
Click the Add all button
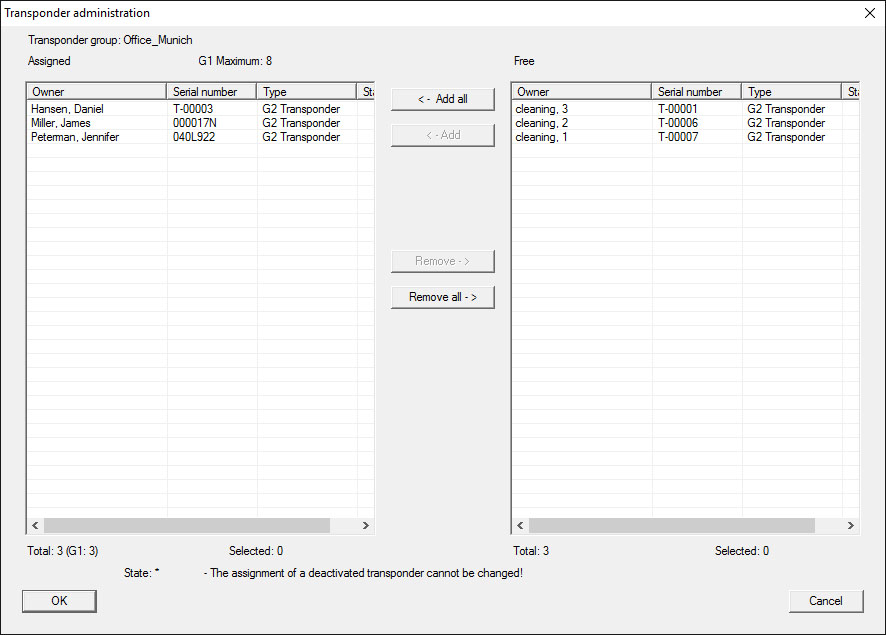pos(442,99)
